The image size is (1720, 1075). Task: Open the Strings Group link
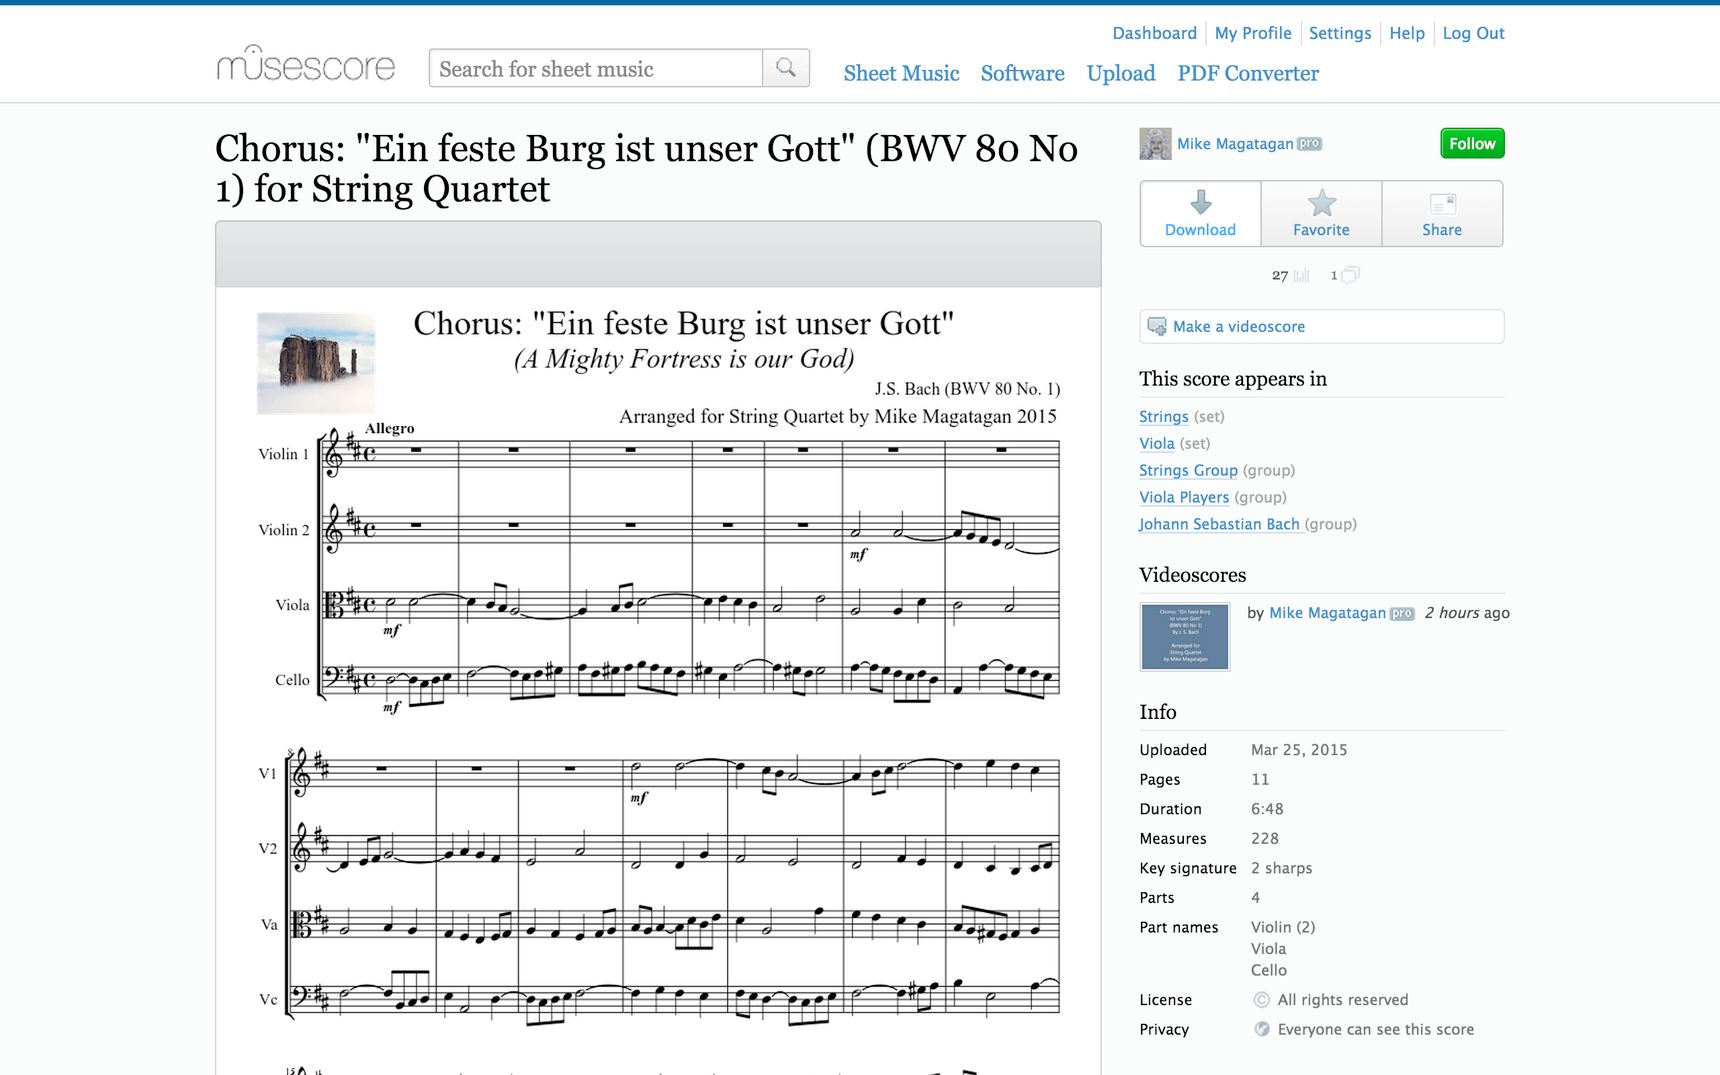click(x=1188, y=470)
